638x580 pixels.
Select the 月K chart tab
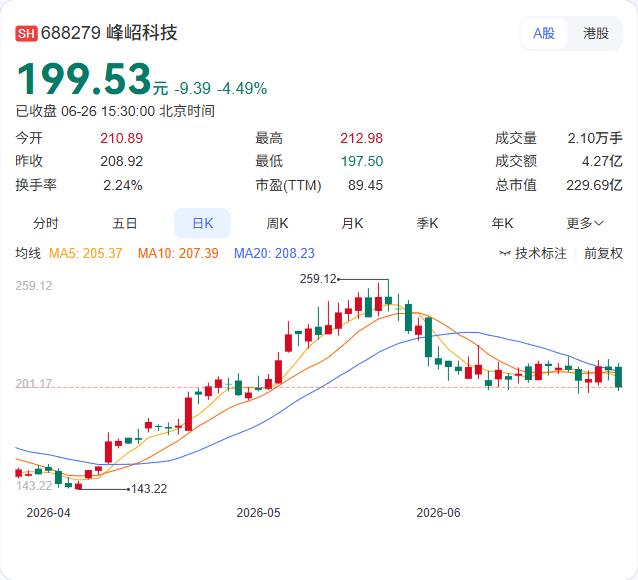[x=352, y=223]
